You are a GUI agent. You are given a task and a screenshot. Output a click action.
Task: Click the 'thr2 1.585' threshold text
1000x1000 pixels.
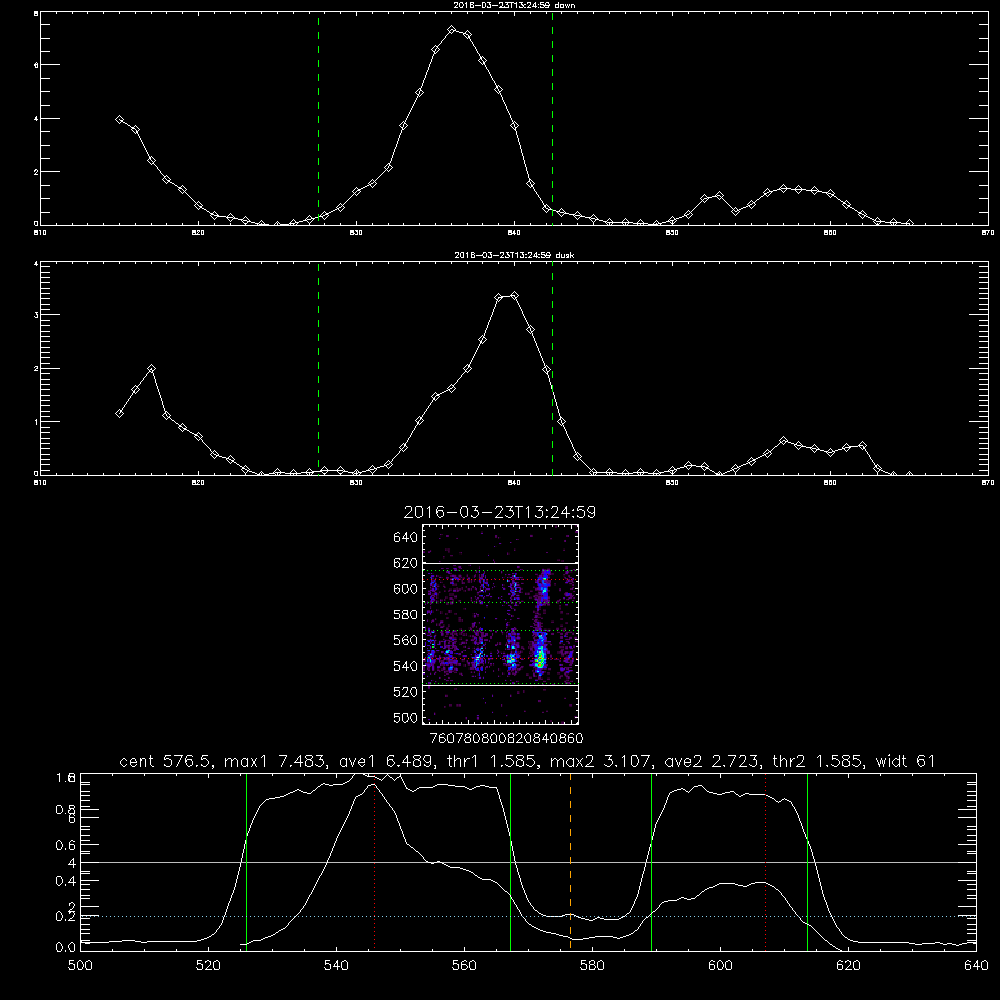819,761
